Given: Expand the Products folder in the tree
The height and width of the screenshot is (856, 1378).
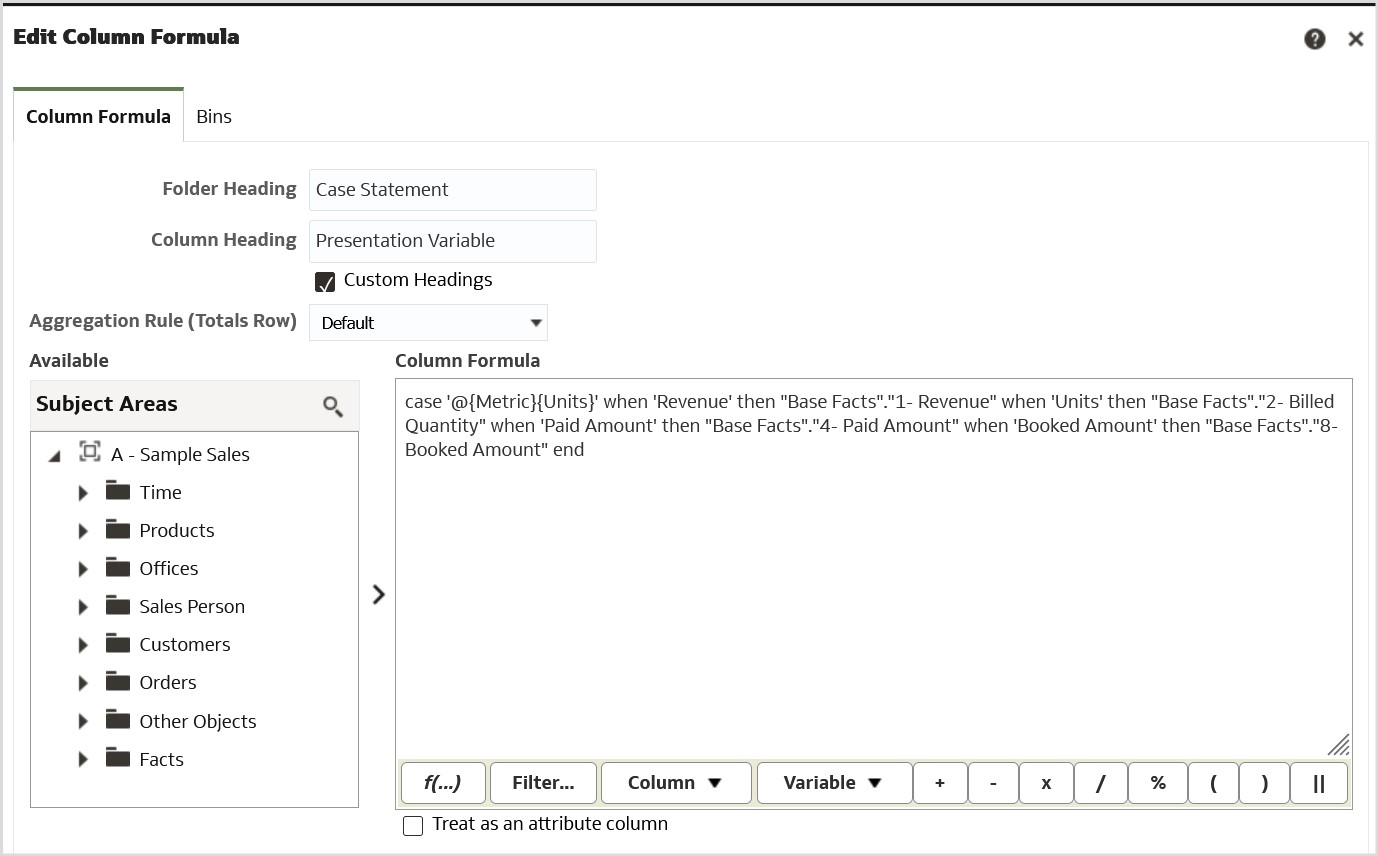Looking at the screenshot, I should coord(84,530).
